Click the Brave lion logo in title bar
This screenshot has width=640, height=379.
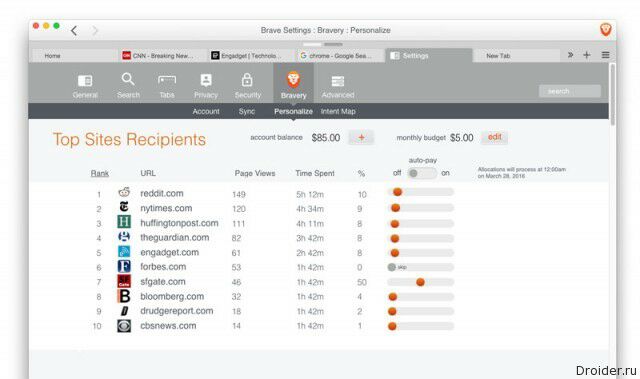pyautogui.click(x=605, y=30)
